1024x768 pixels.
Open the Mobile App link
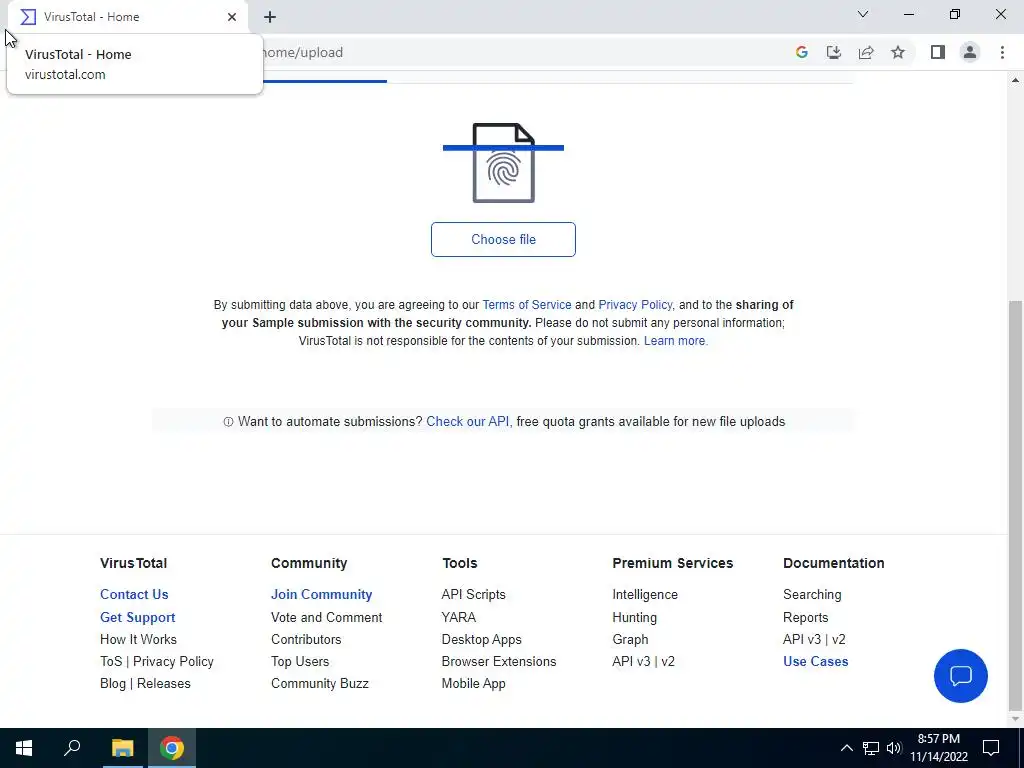(473, 684)
